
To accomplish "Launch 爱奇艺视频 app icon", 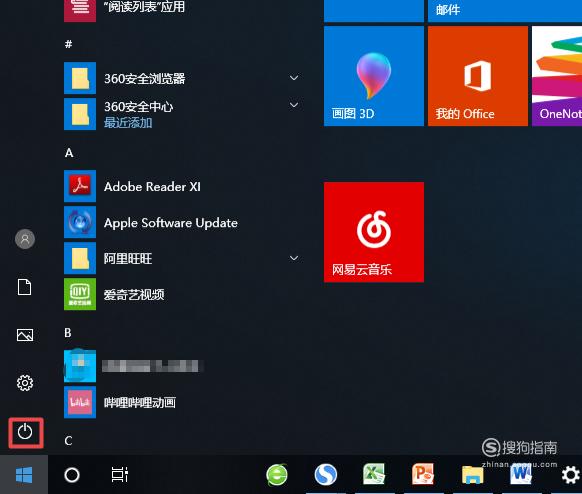I will point(80,294).
